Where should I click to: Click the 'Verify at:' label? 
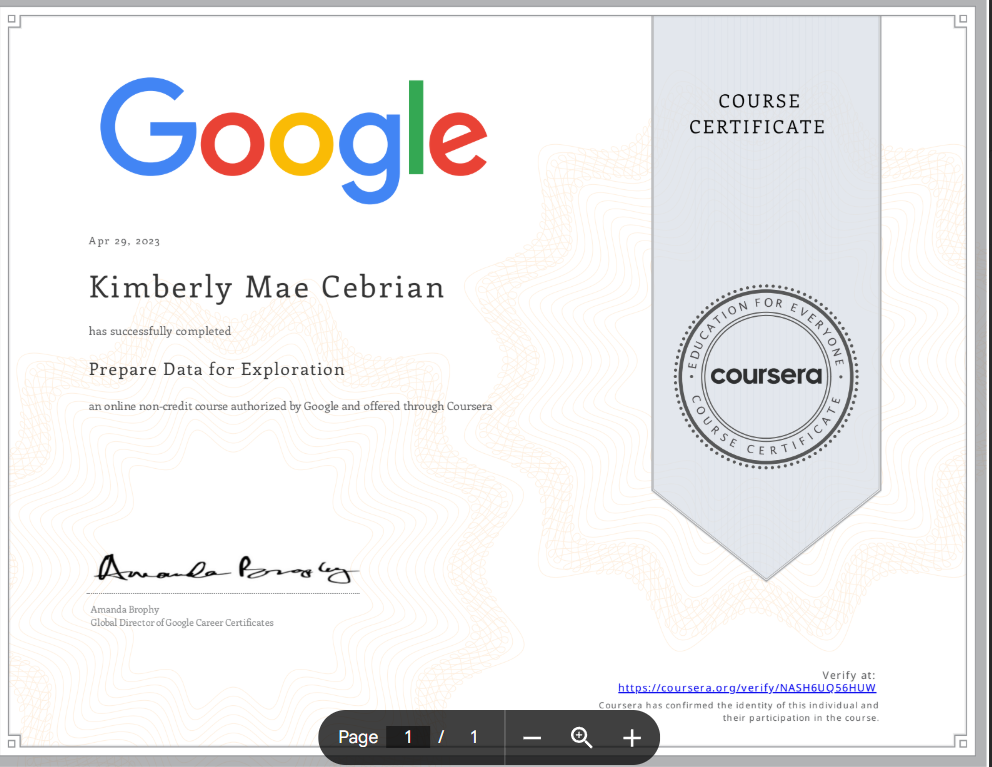[848, 675]
